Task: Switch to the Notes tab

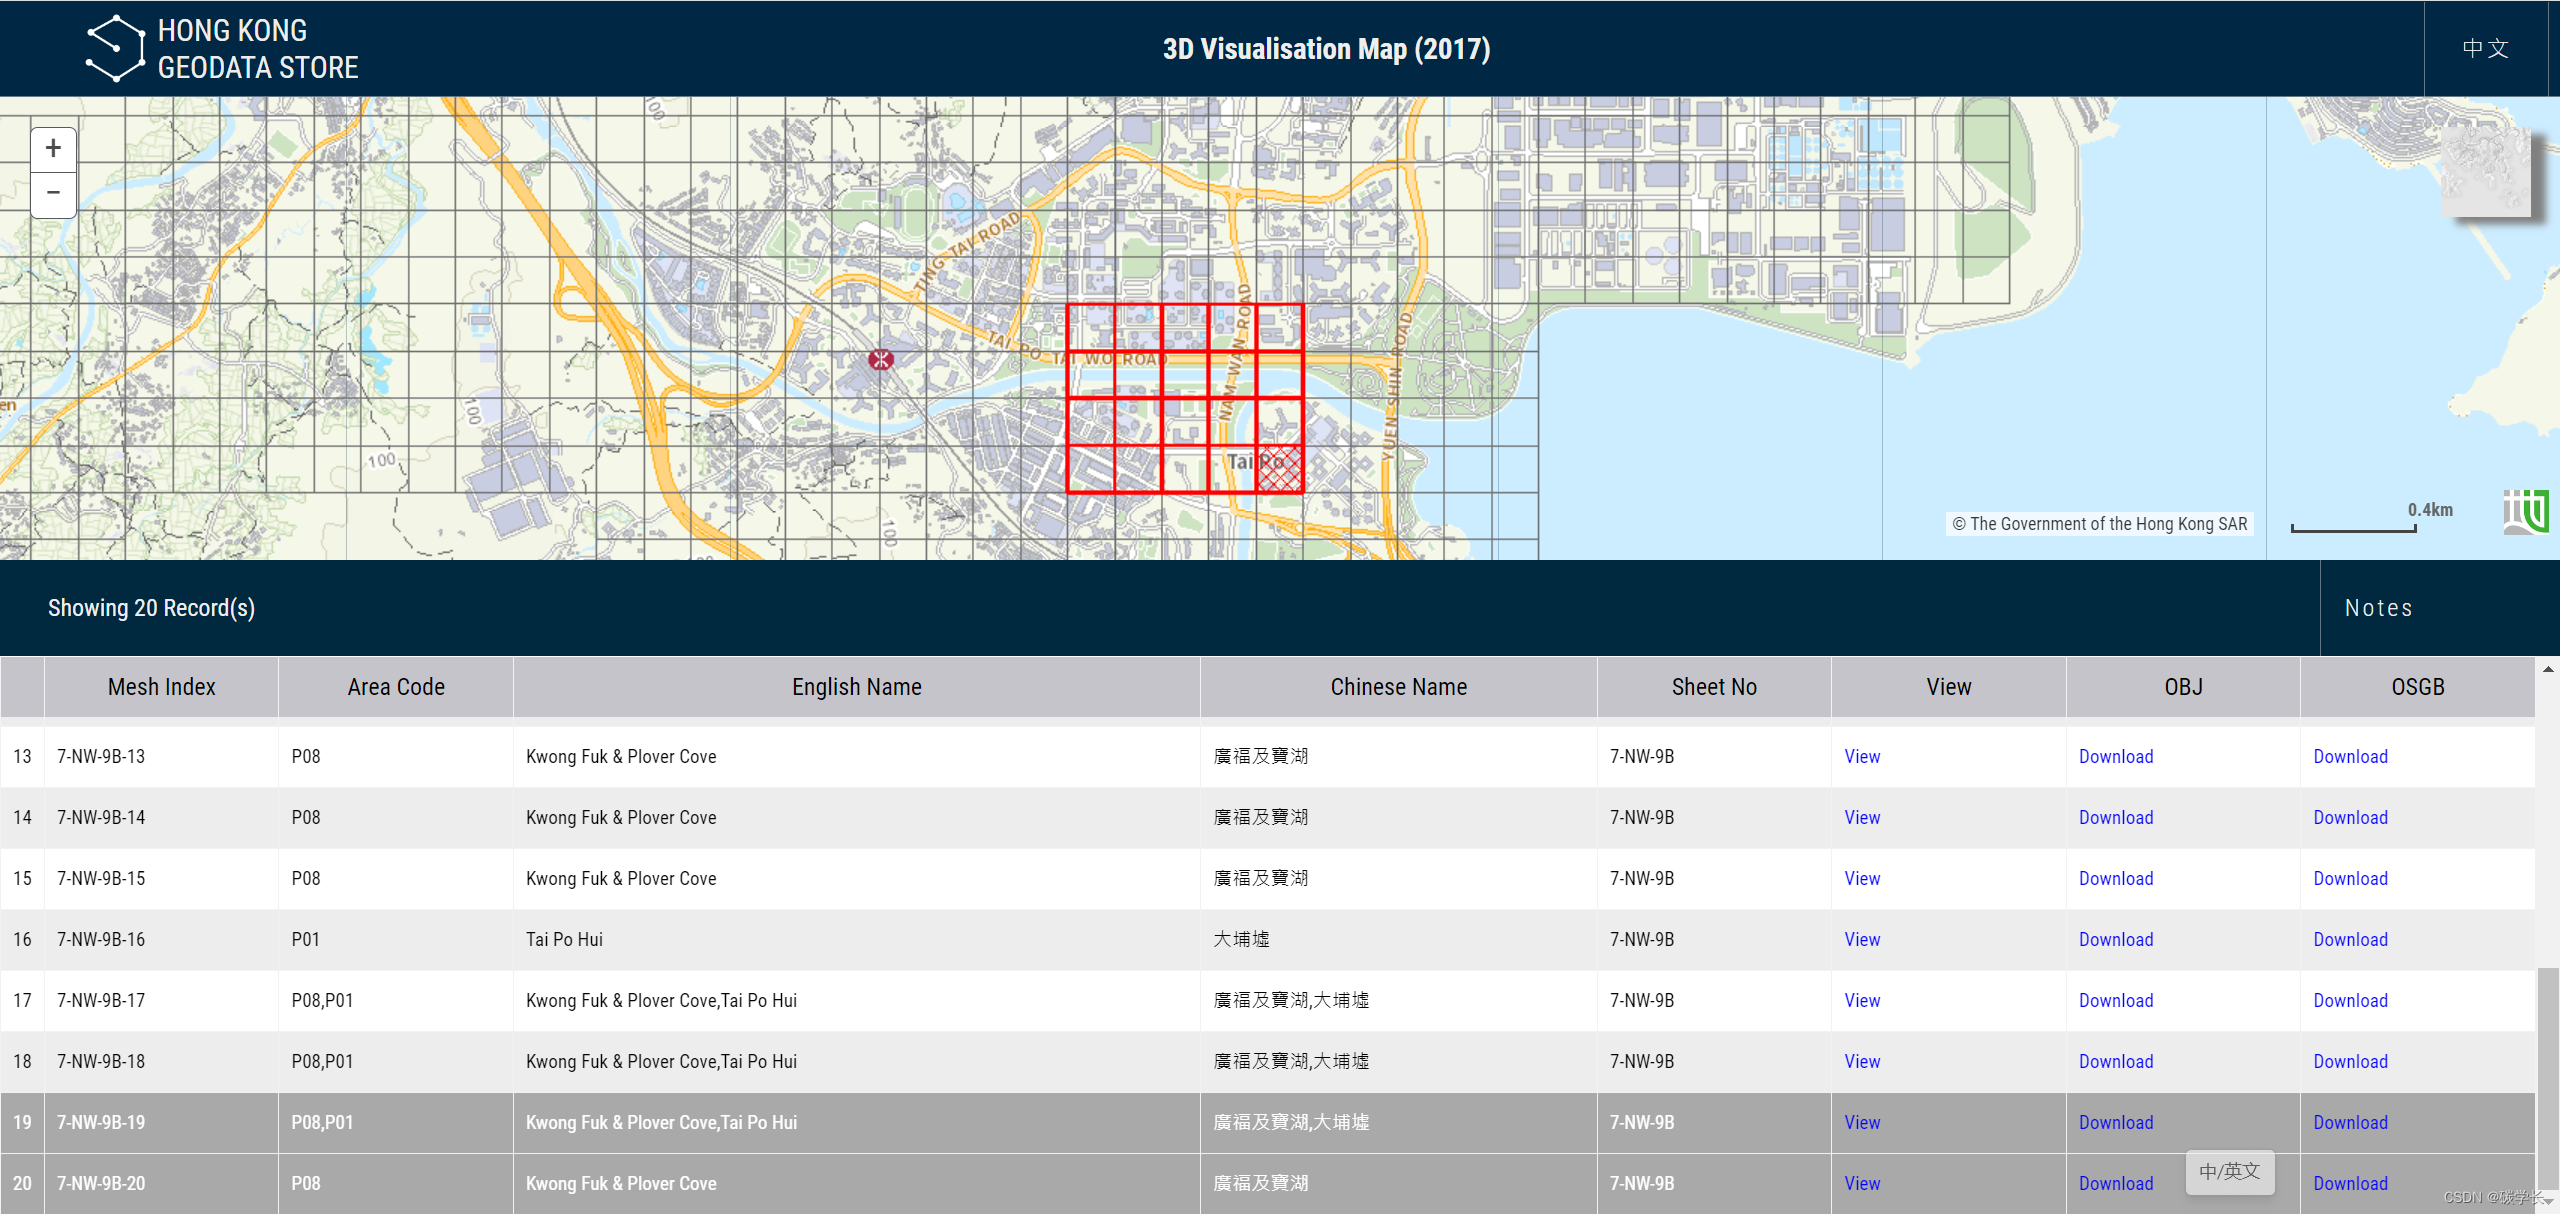Action: click(2378, 607)
